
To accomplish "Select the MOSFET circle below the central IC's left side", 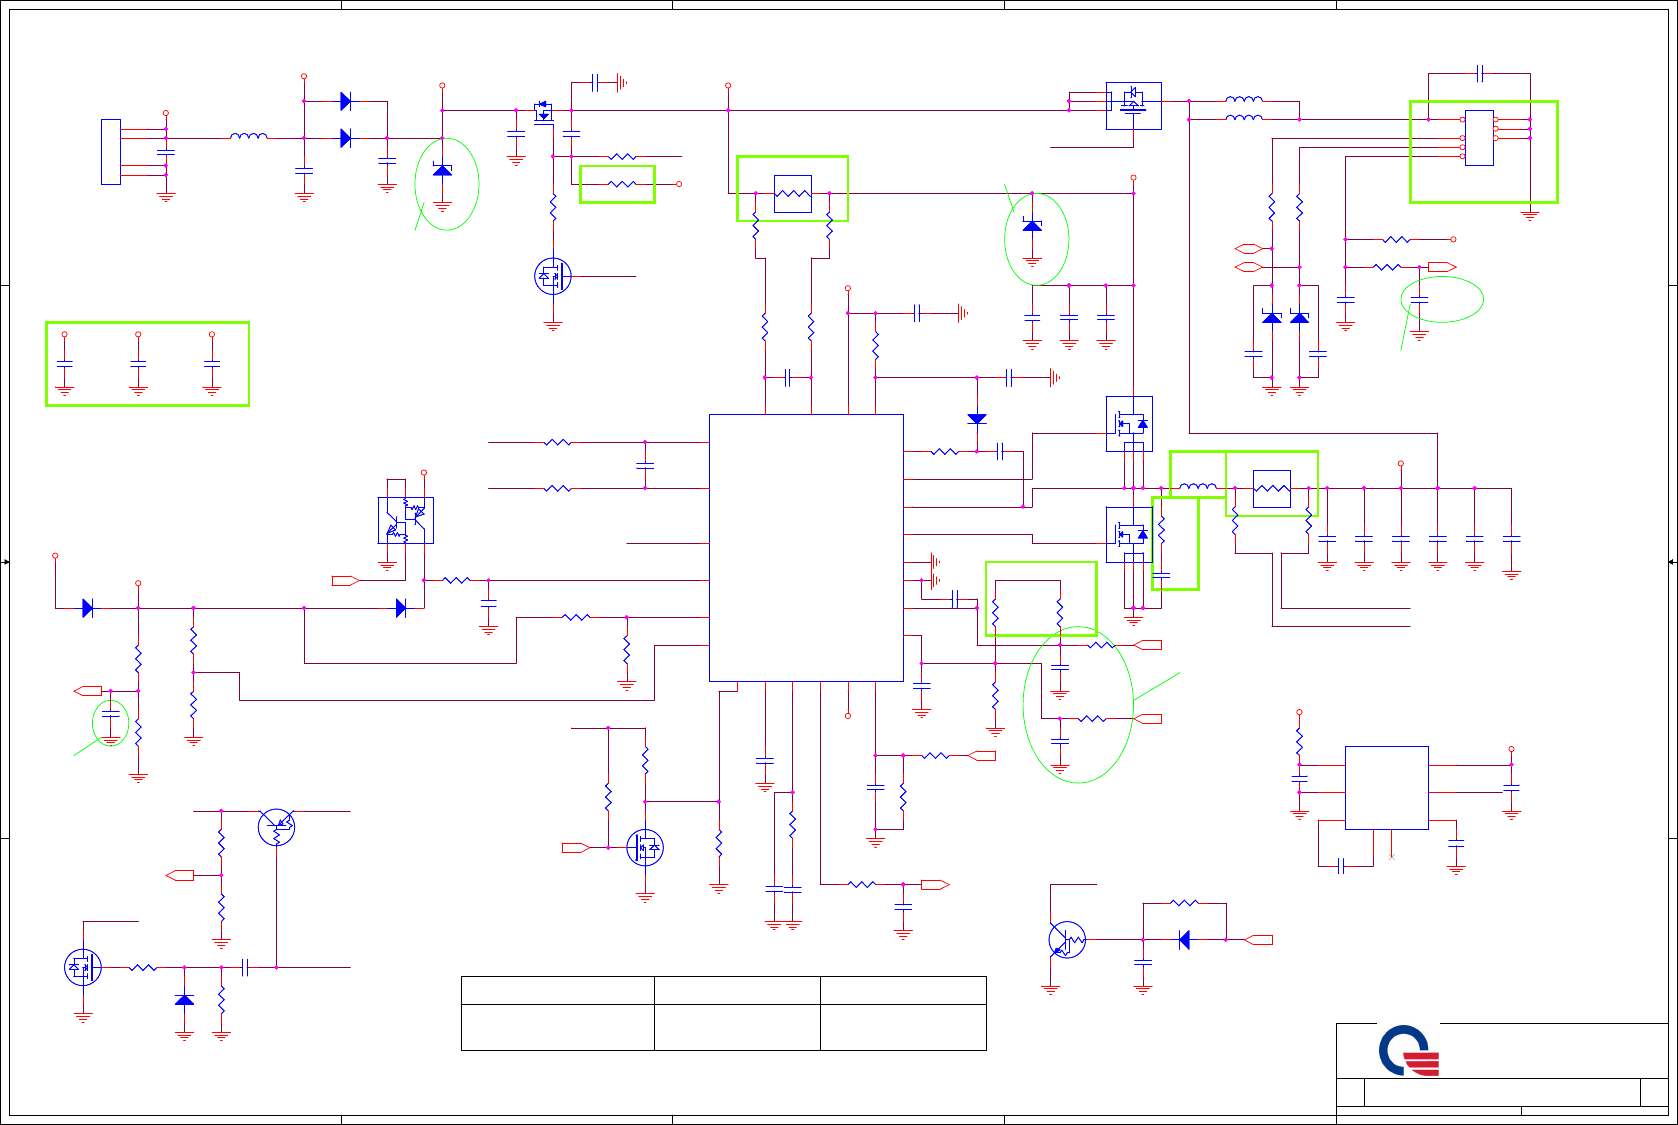I will pyautogui.click(x=645, y=848).
